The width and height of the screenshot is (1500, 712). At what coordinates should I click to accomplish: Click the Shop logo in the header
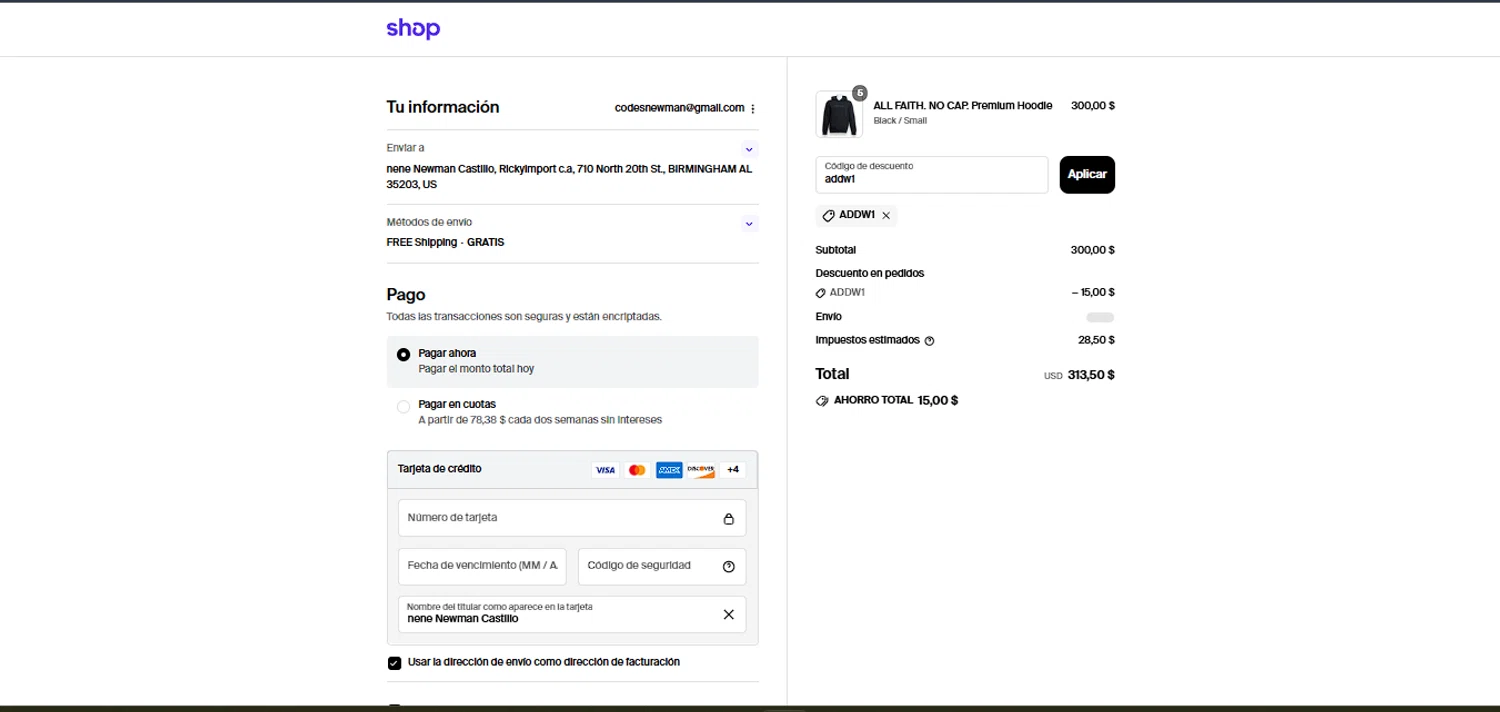click(413, 29)
